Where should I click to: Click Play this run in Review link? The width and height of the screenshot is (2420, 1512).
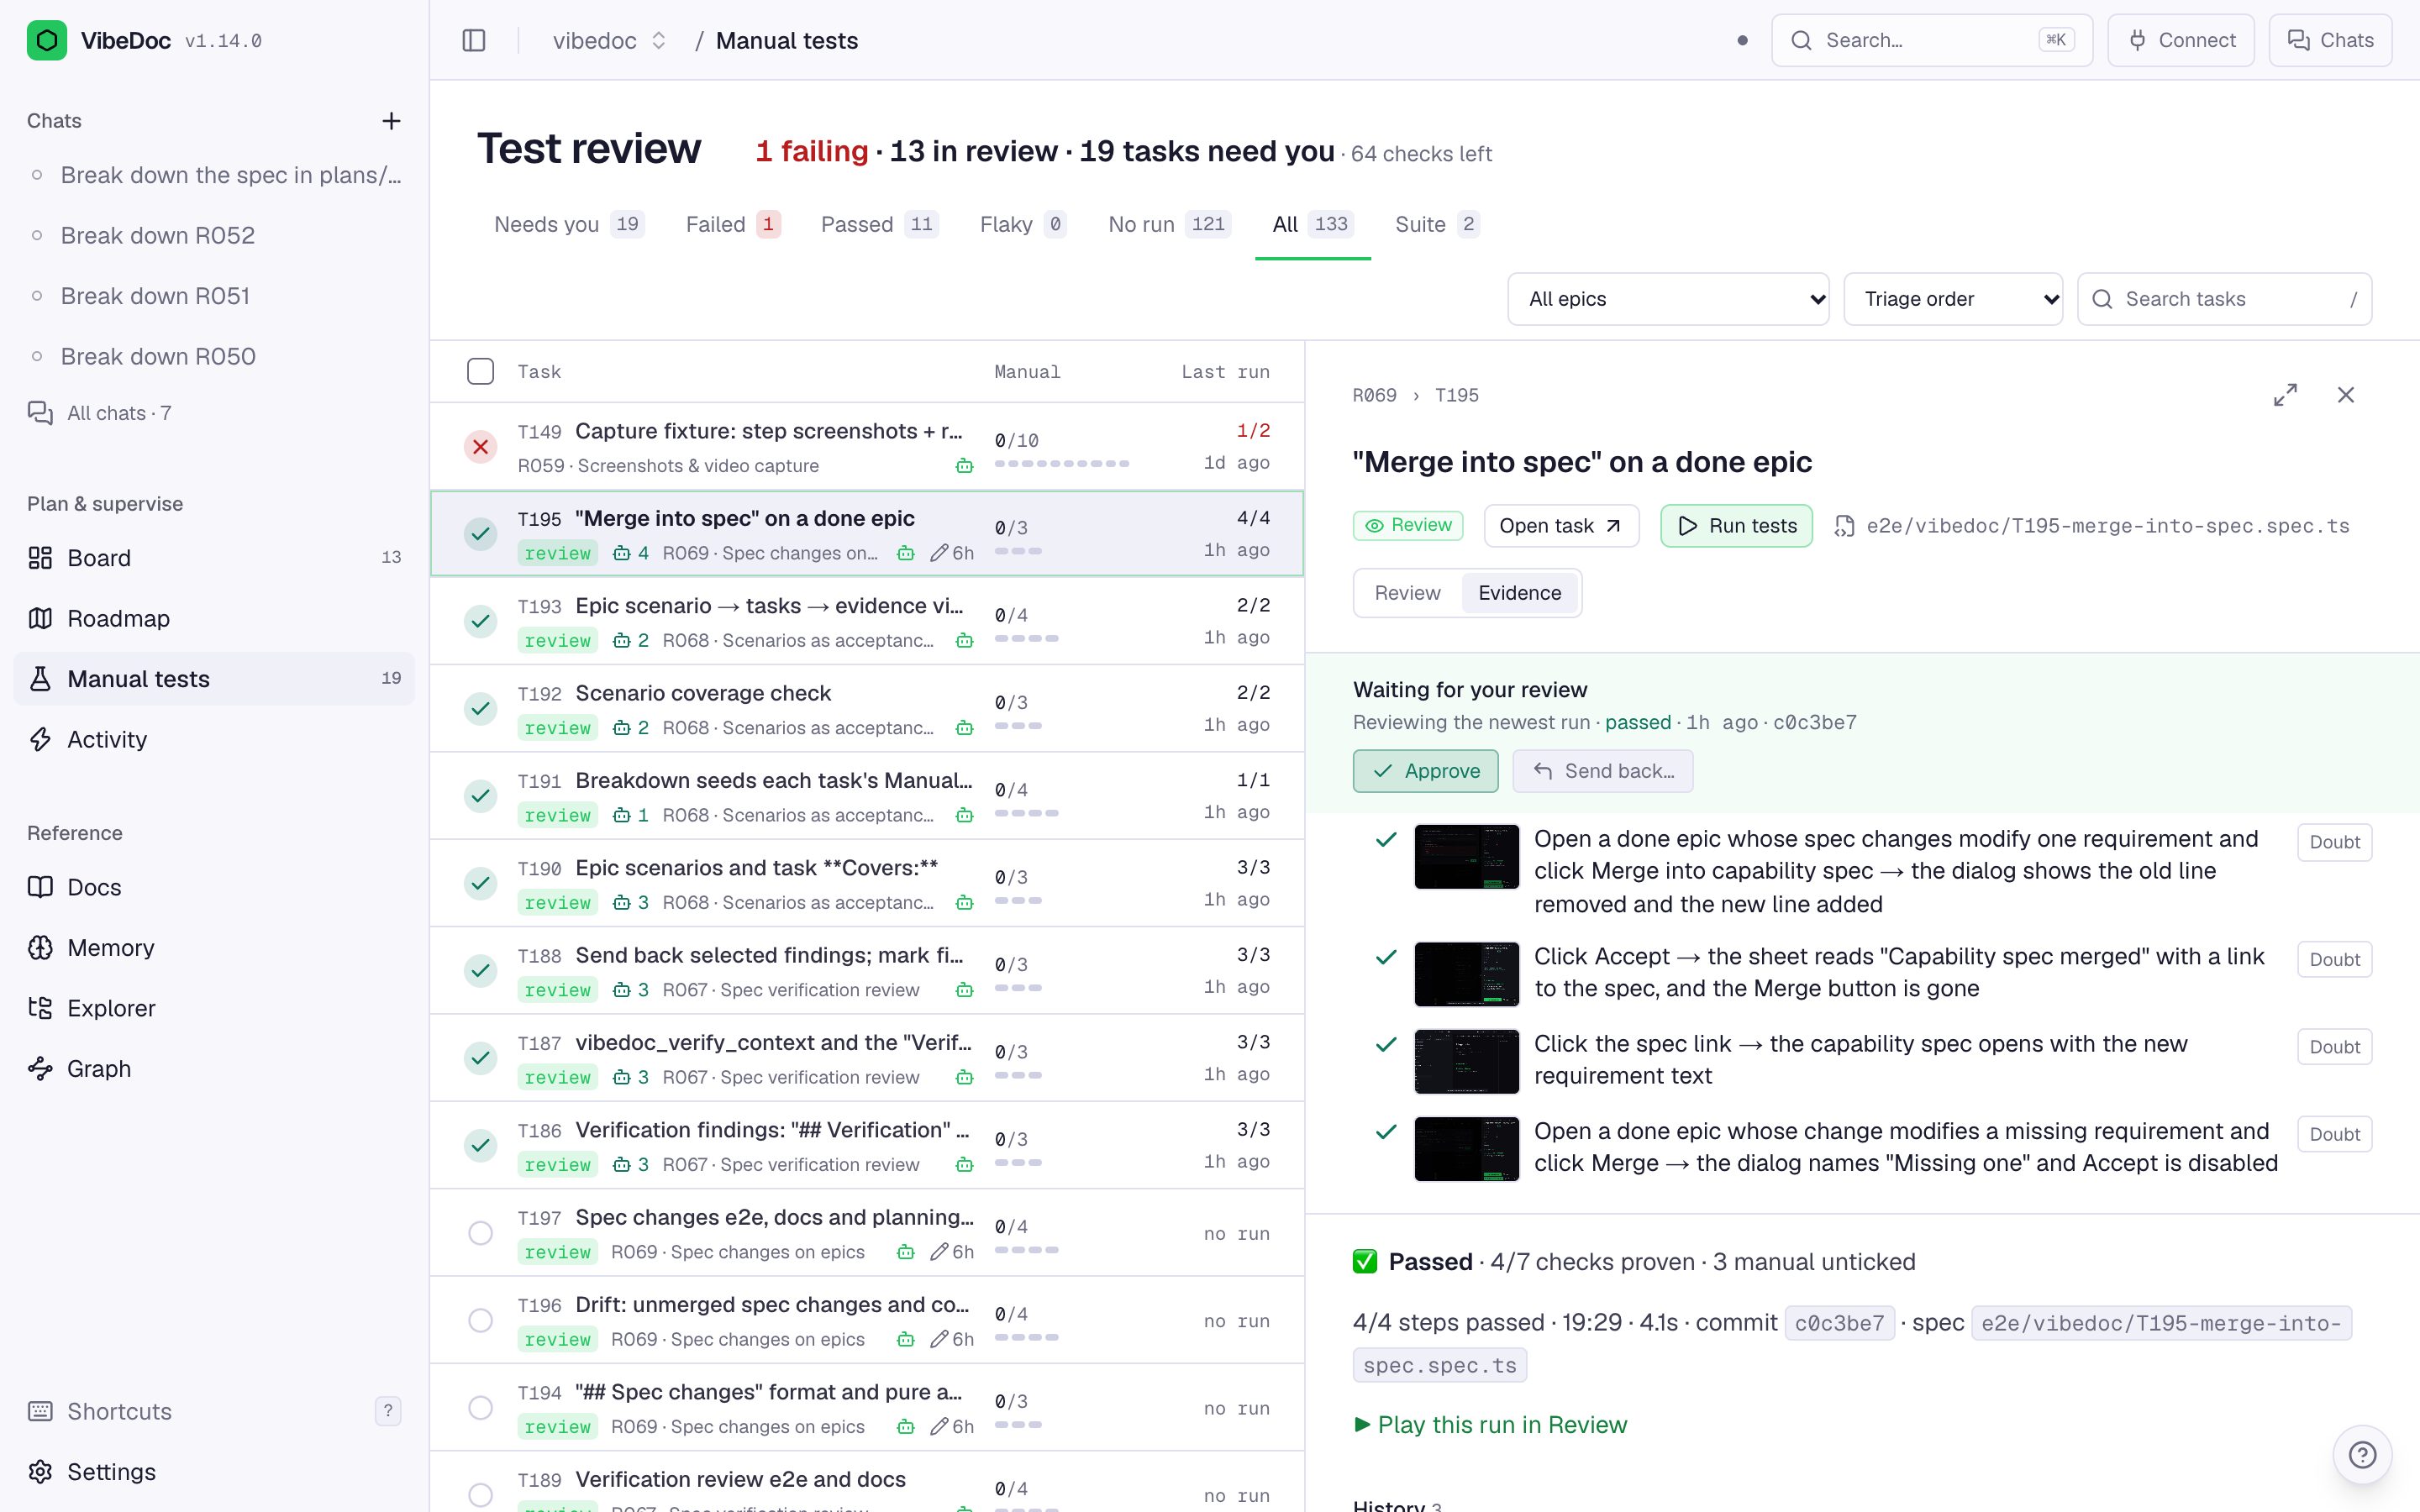click(x=1490, y=1424)
